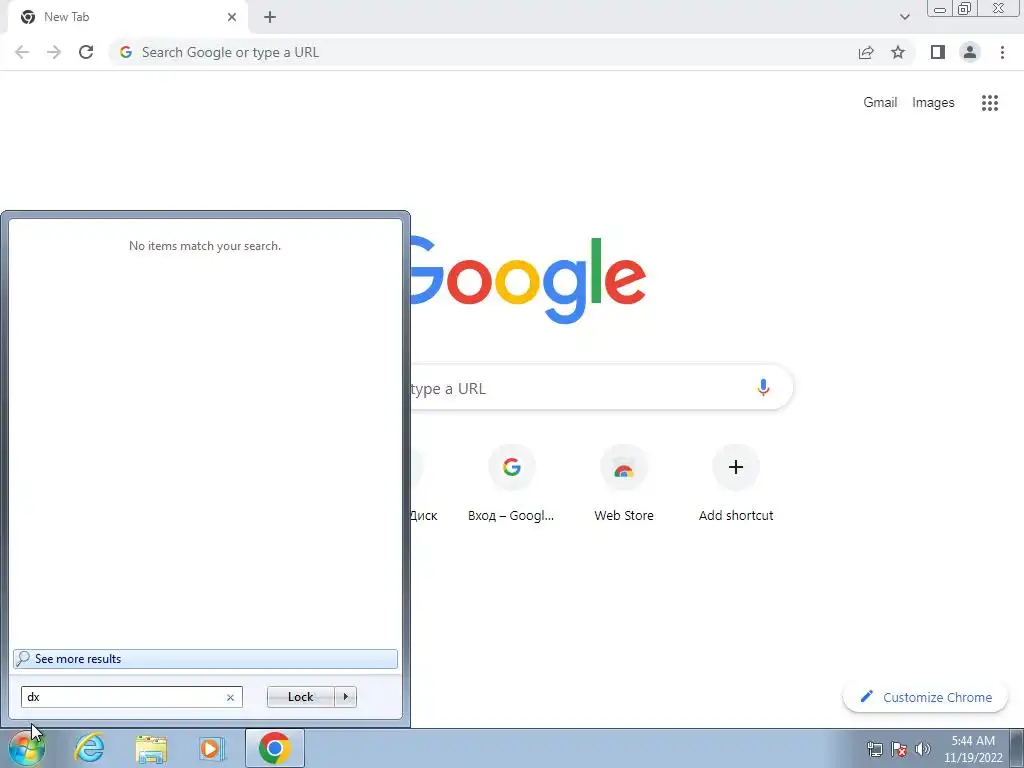
Task: Click Add shortcut tile
Action: pyautogui.click(x=736, y=484)
